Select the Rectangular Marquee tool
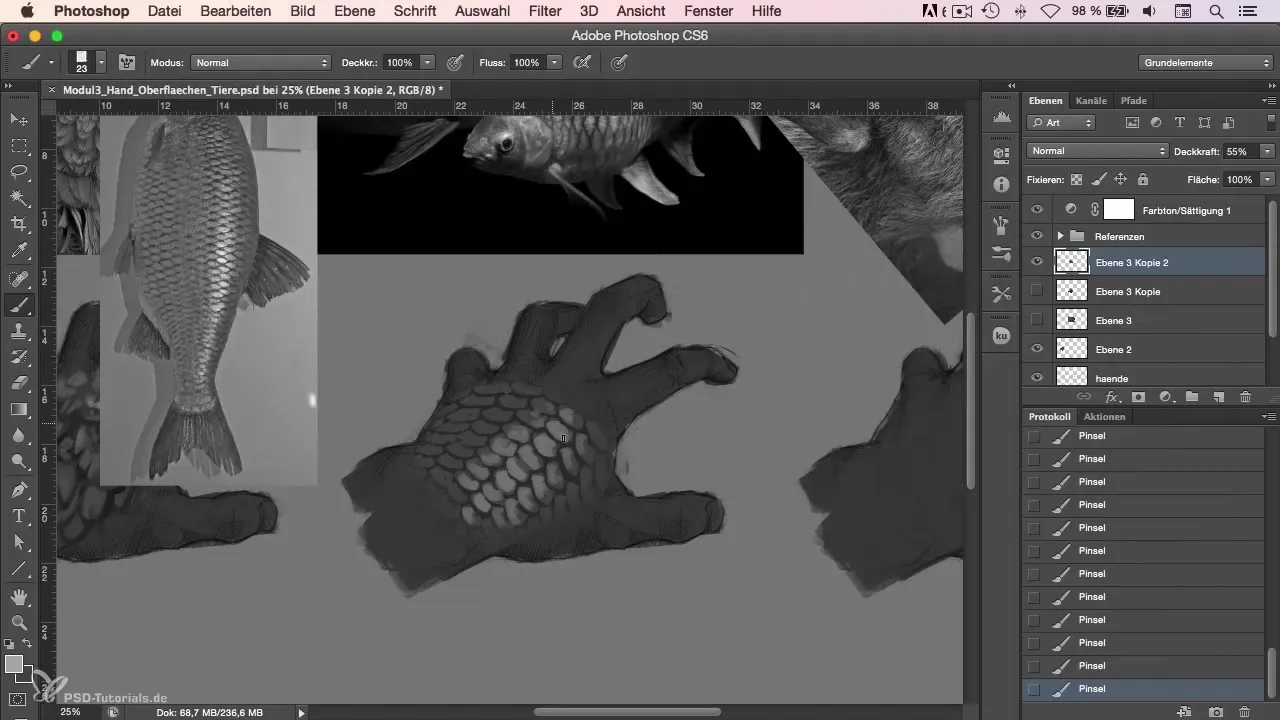This screenshot has width=1280, height=720. 19,145
